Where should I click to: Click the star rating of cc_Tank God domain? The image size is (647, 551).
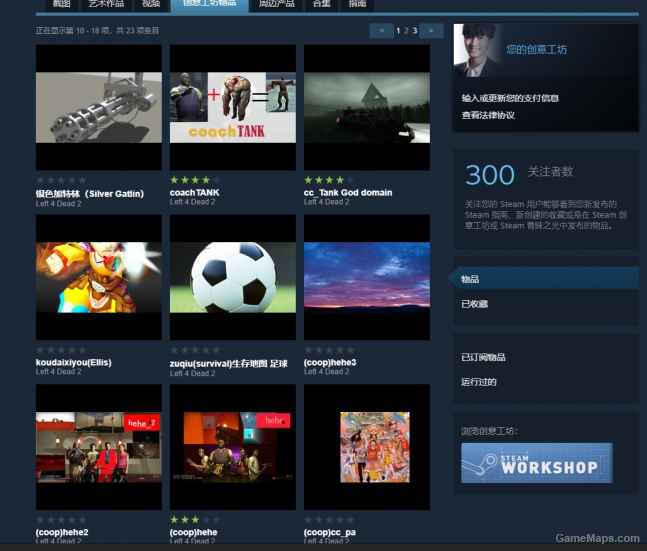329,180
